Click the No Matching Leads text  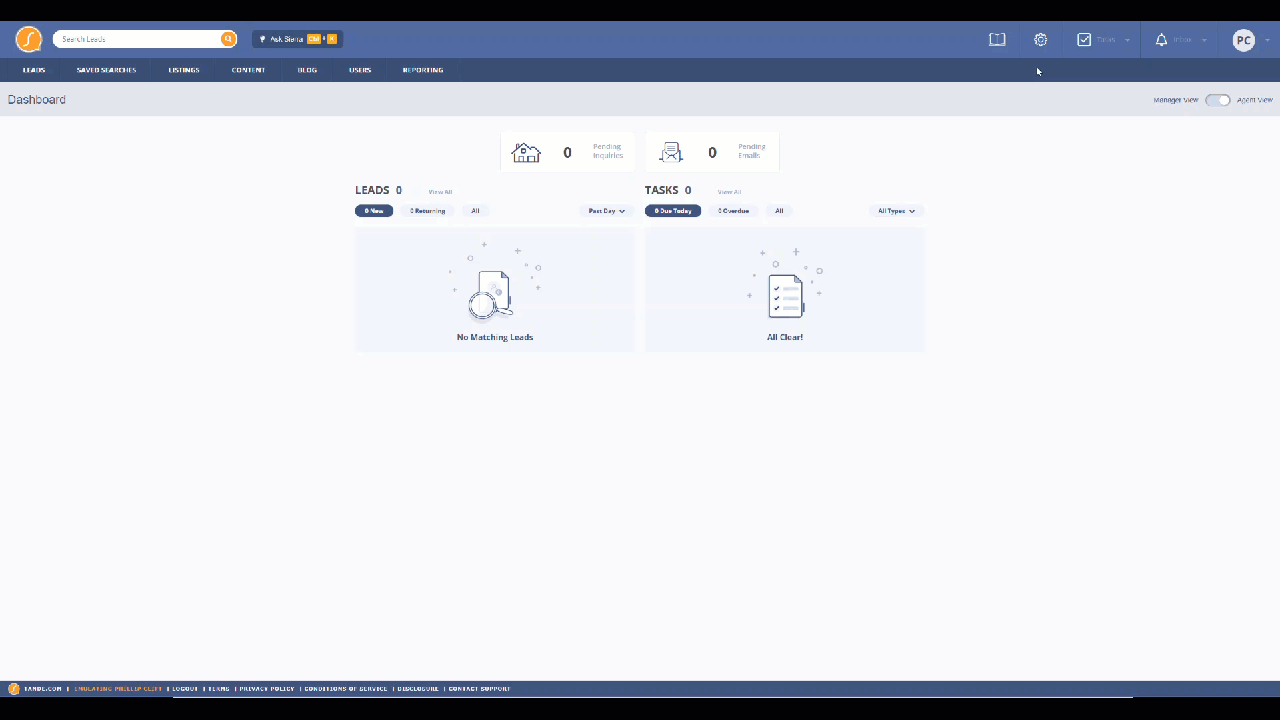(x=495, y=337)
